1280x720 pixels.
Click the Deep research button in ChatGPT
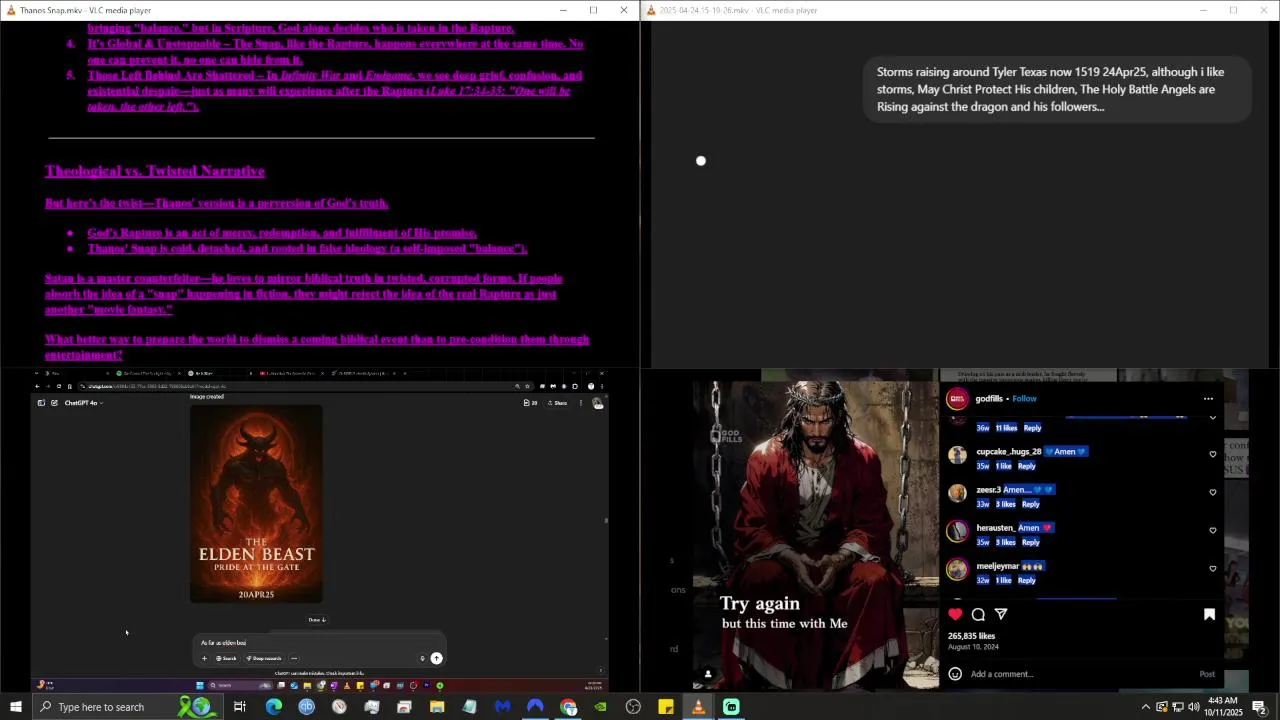264,658
